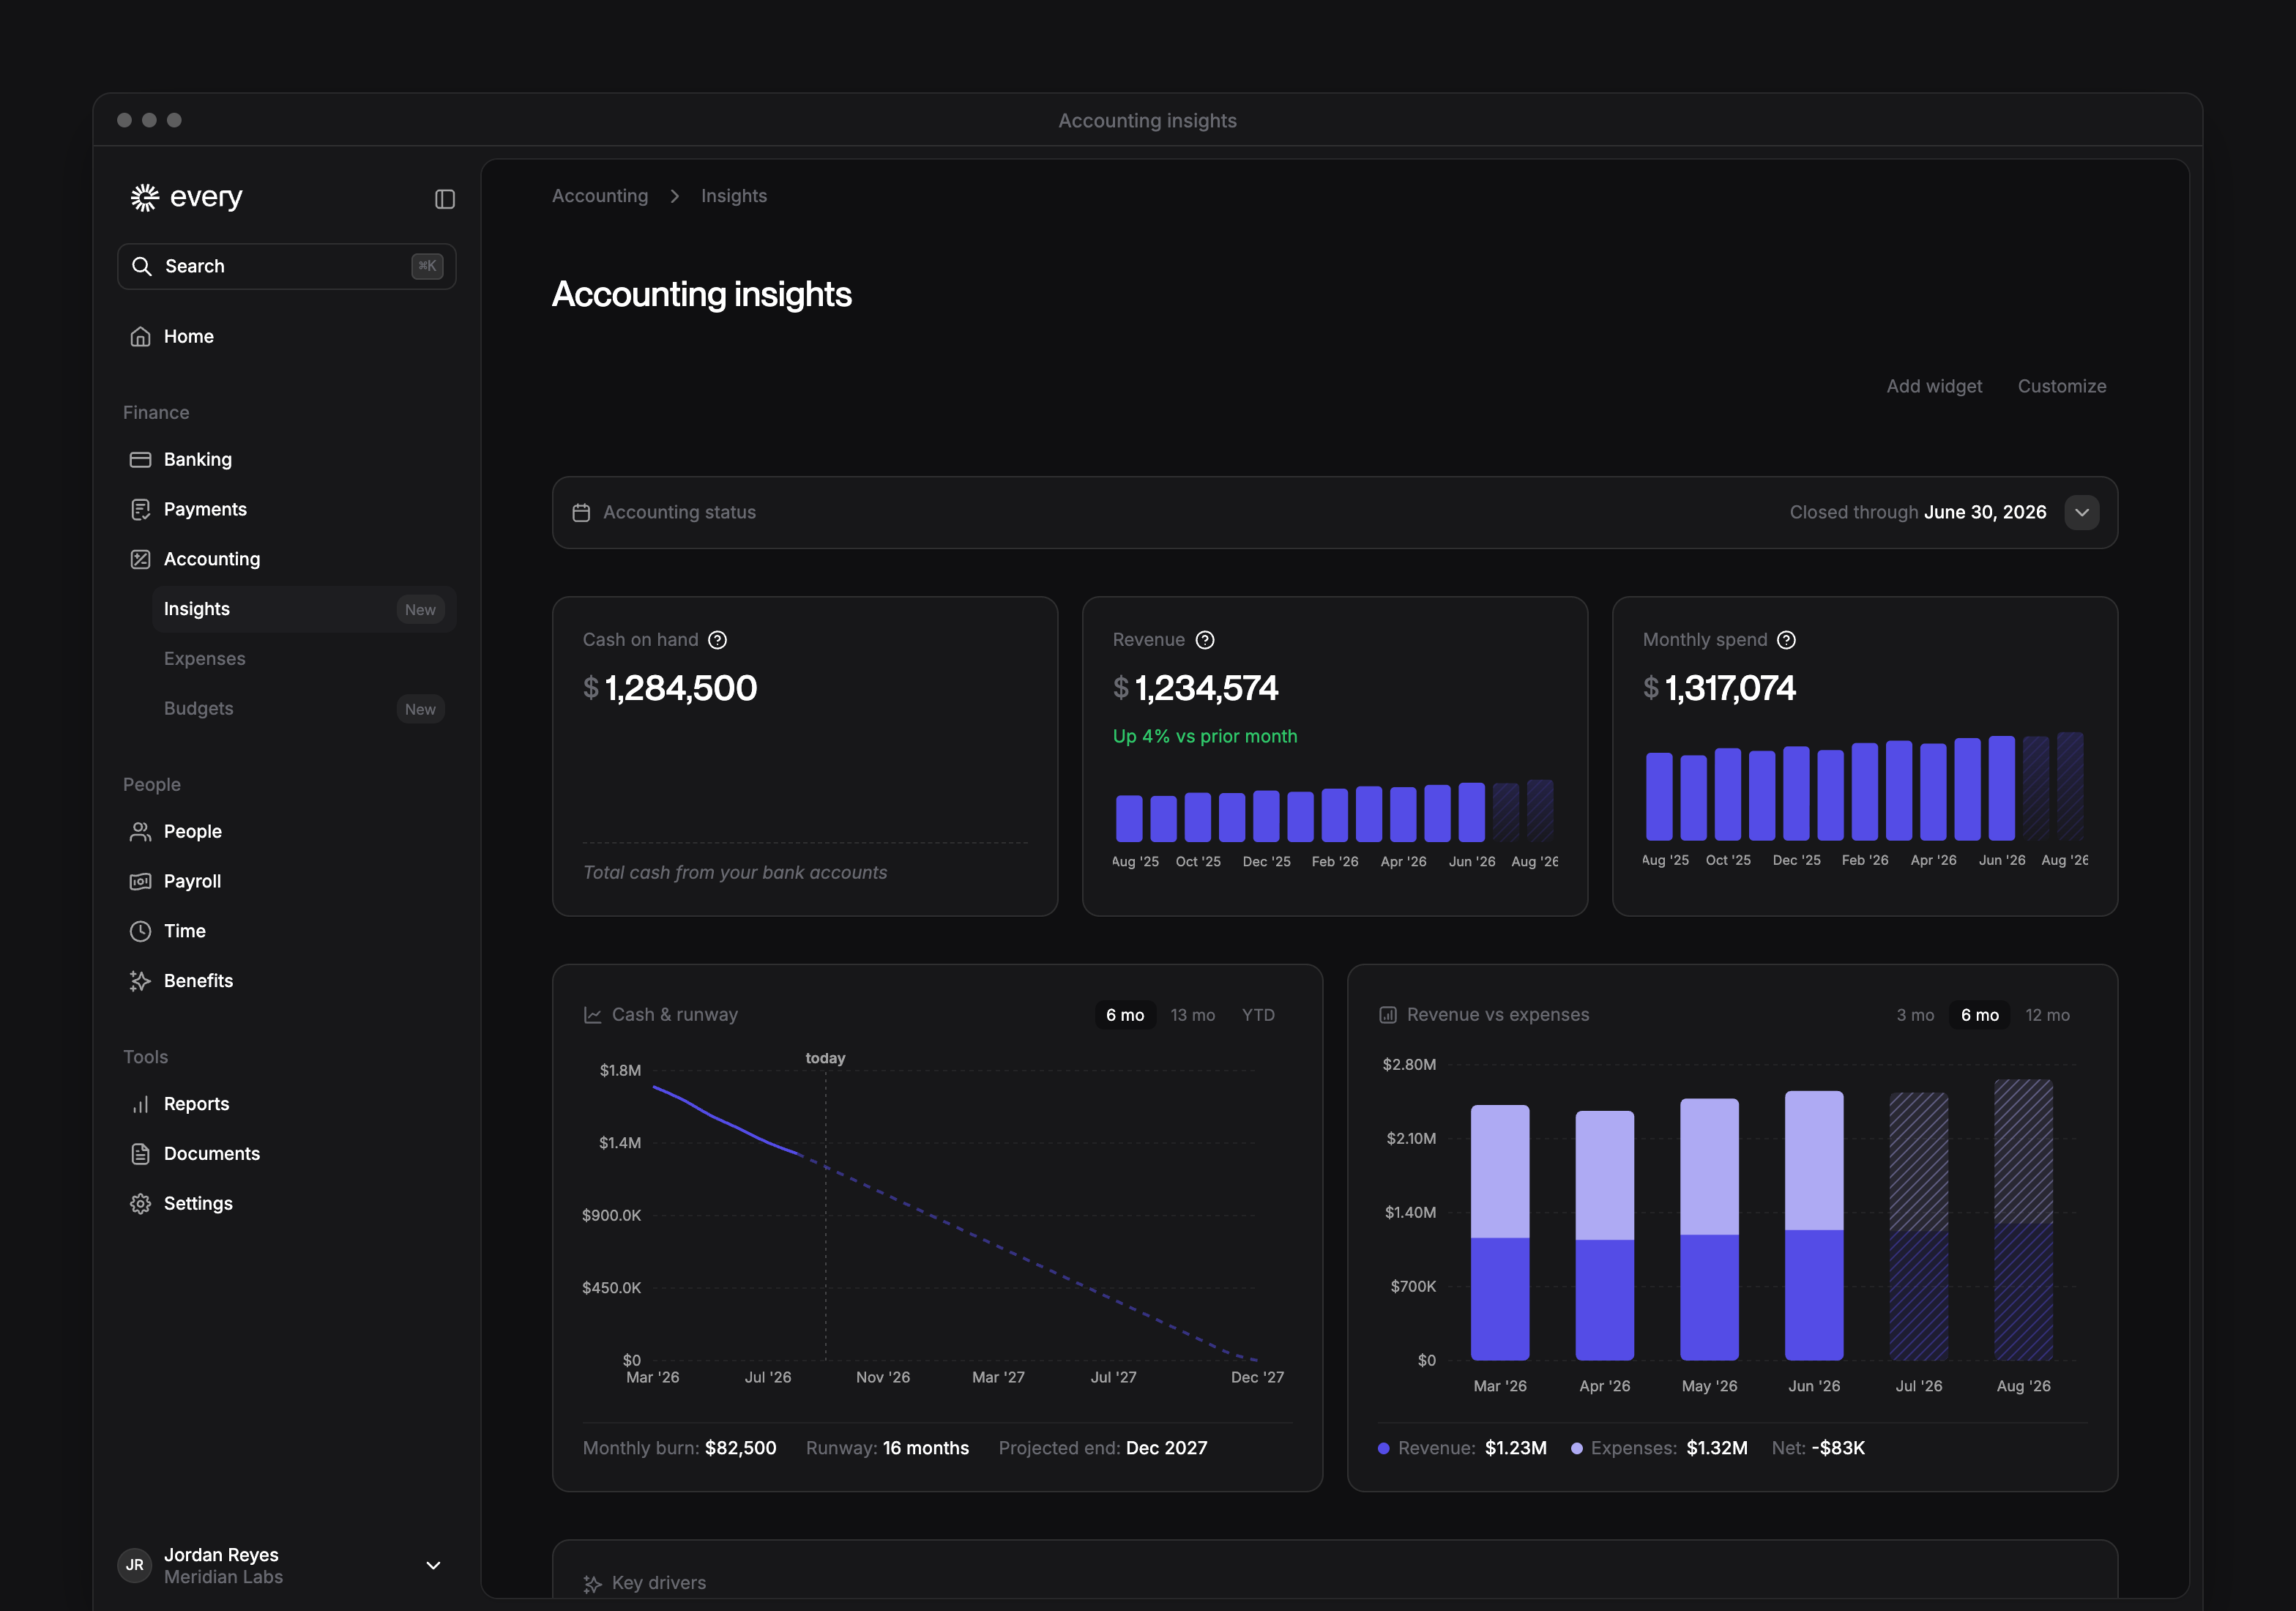Viewport: 2296px width, 1611px height.
Task: Open Banking via its card icon
Action: [140, 460]
